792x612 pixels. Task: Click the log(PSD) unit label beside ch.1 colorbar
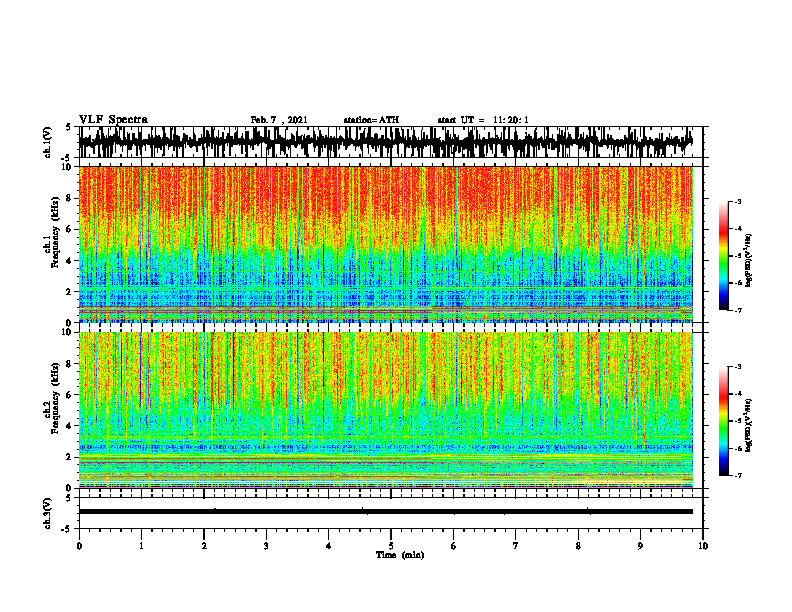click(749, 261)
